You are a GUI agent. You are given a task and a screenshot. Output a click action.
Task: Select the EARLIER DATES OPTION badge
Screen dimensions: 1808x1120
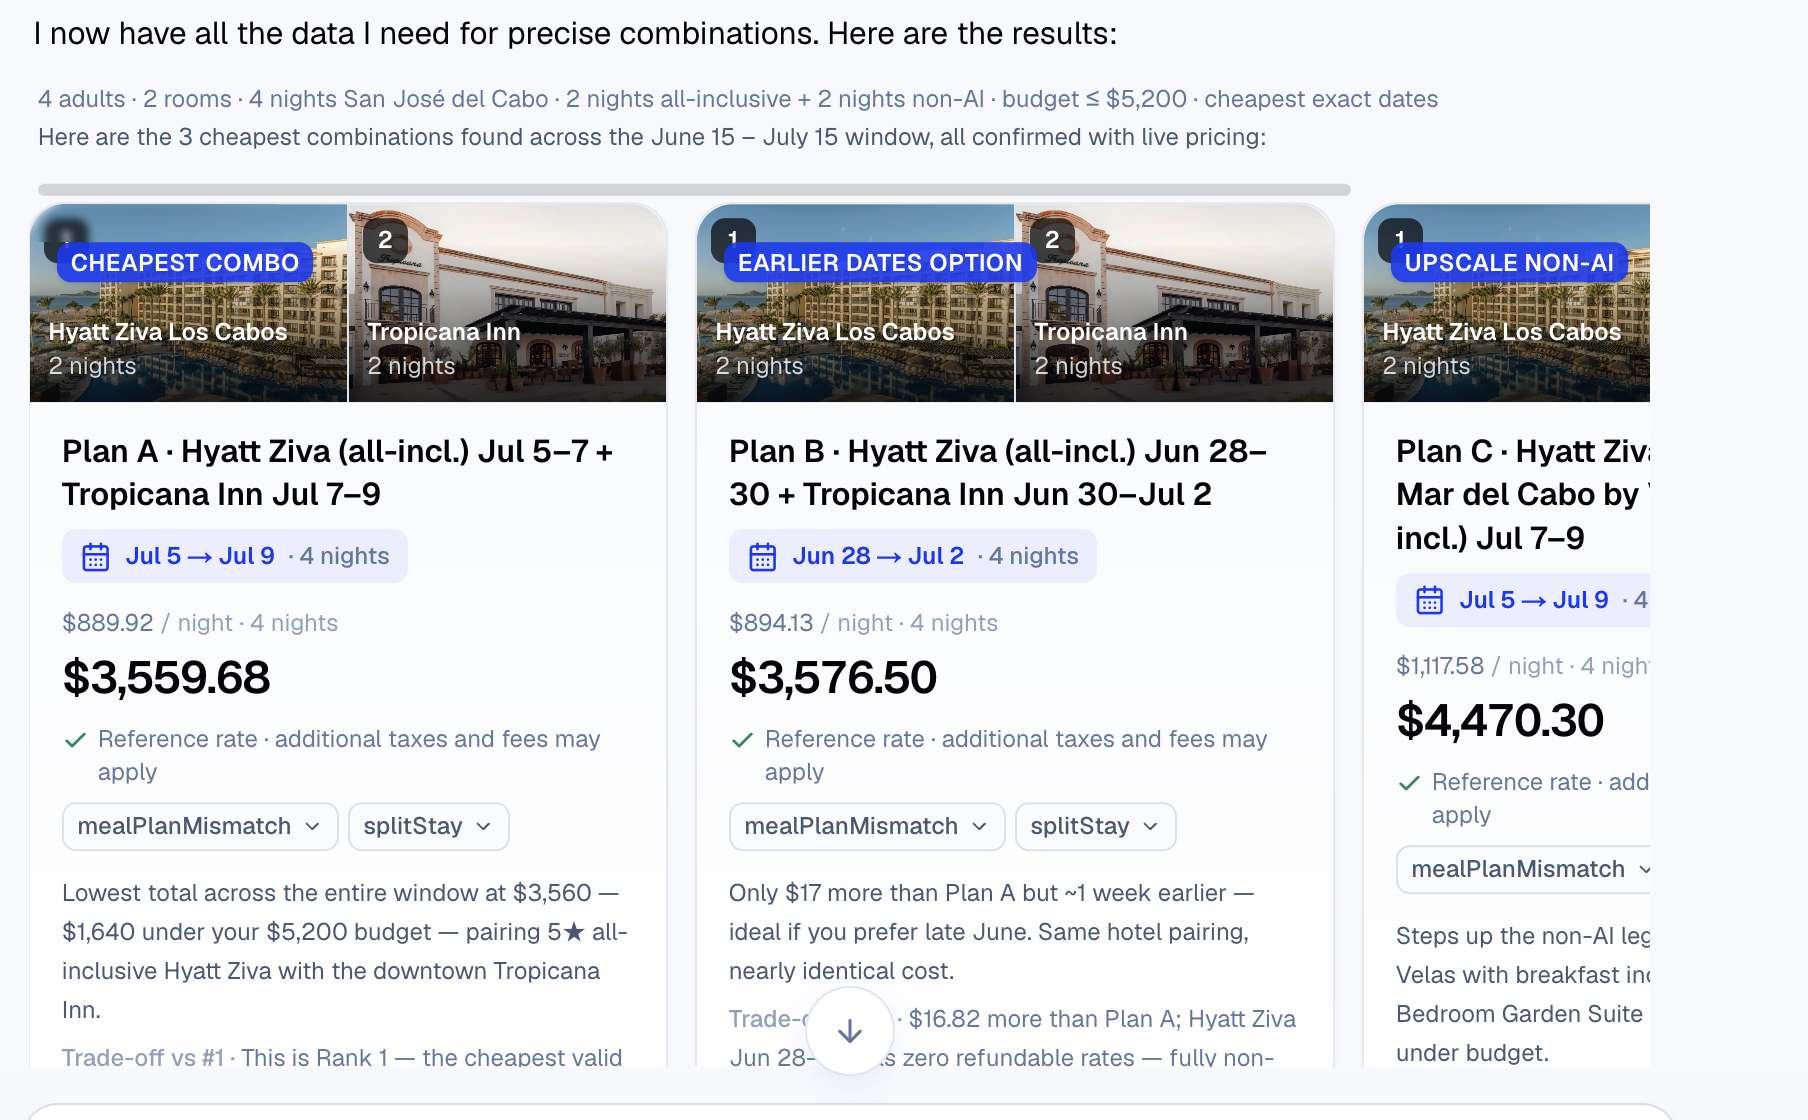click(x=880, y=263)
